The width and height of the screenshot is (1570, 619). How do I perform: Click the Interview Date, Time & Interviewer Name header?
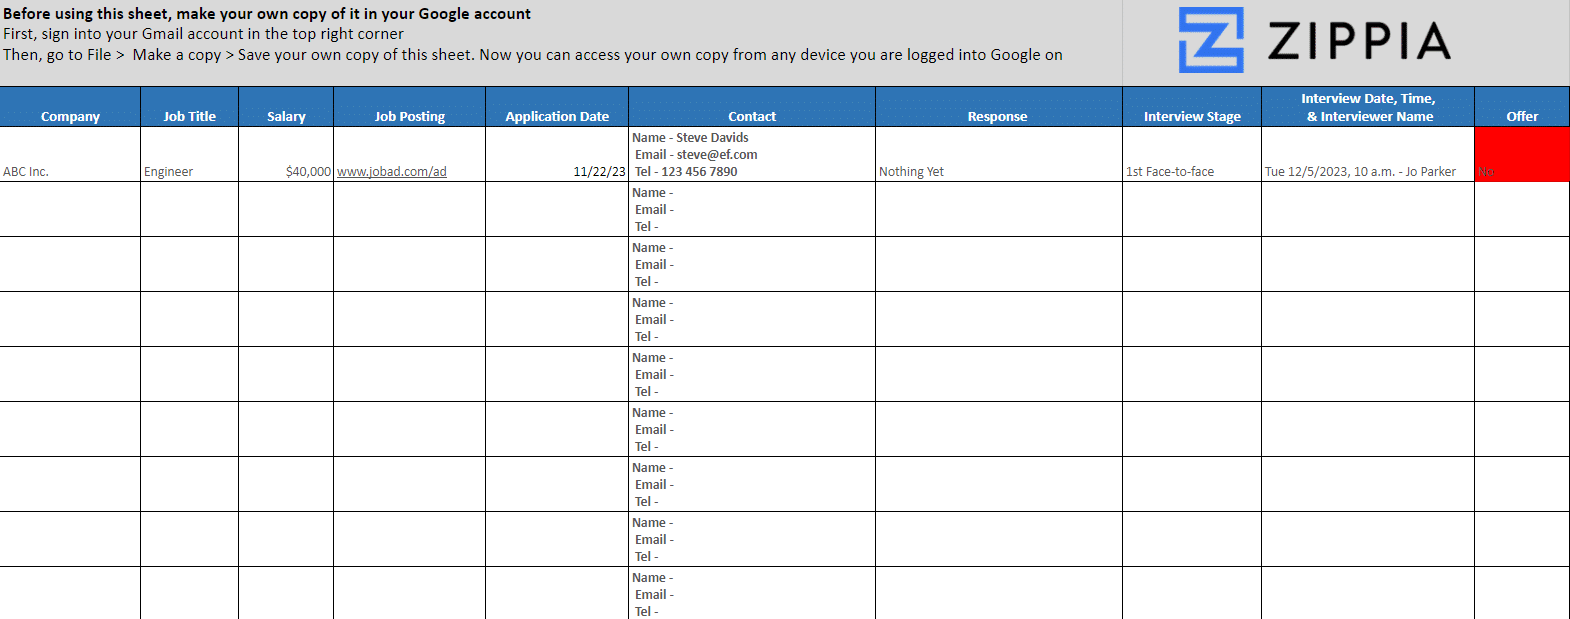tap(1367, 107)
